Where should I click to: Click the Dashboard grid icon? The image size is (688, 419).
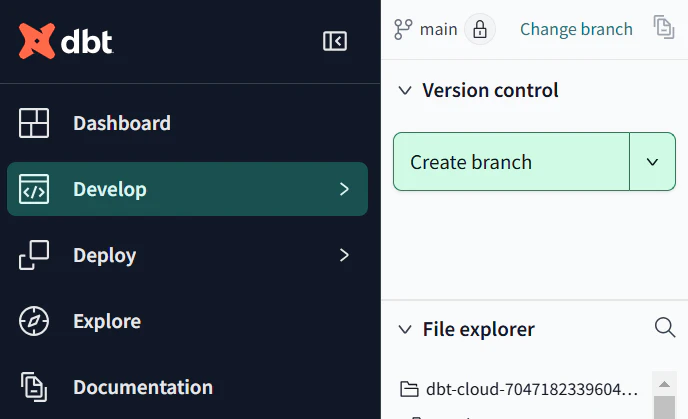(34, 123)
